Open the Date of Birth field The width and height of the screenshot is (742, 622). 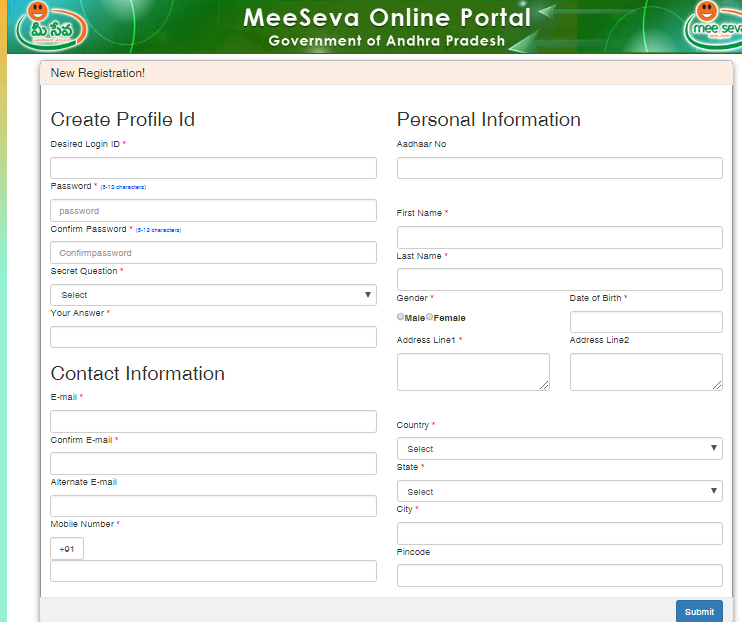pos(645,322)
